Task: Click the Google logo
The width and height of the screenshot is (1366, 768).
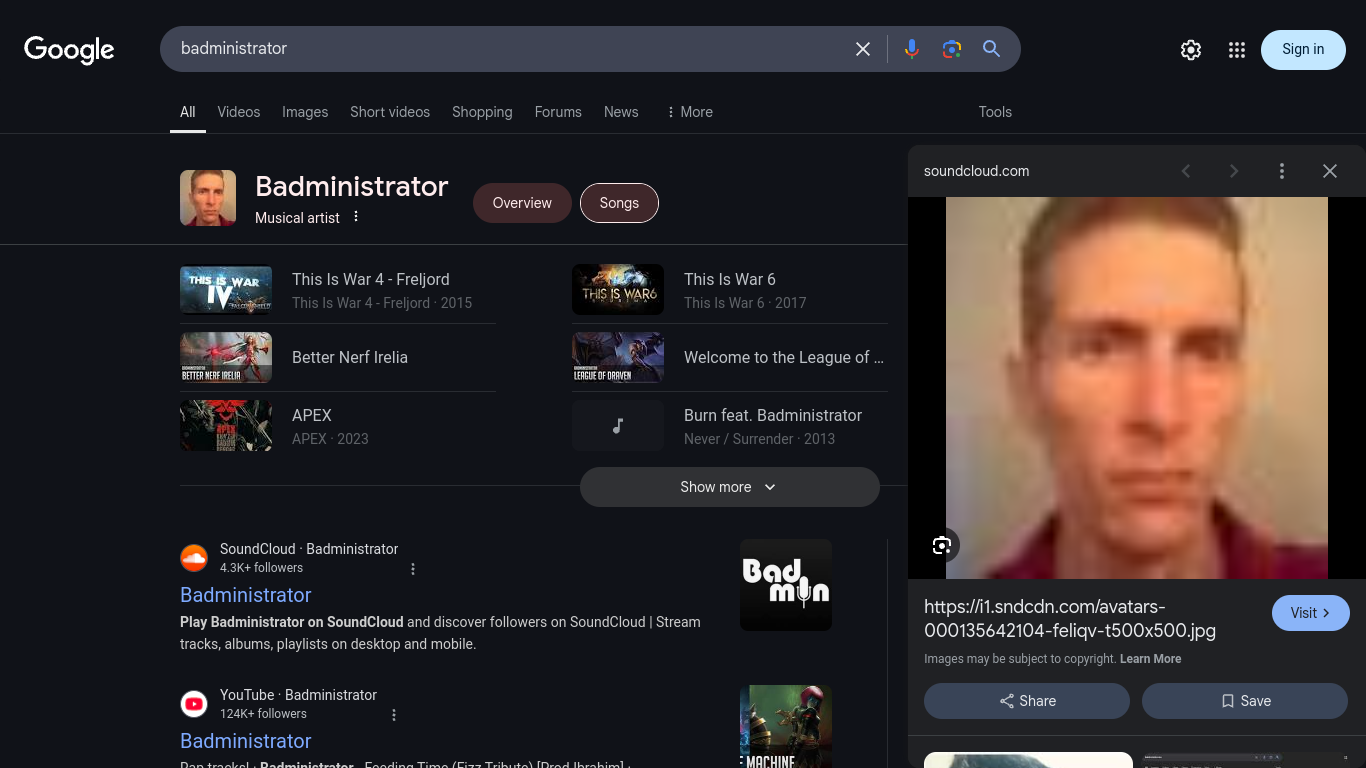Action: 69,50
